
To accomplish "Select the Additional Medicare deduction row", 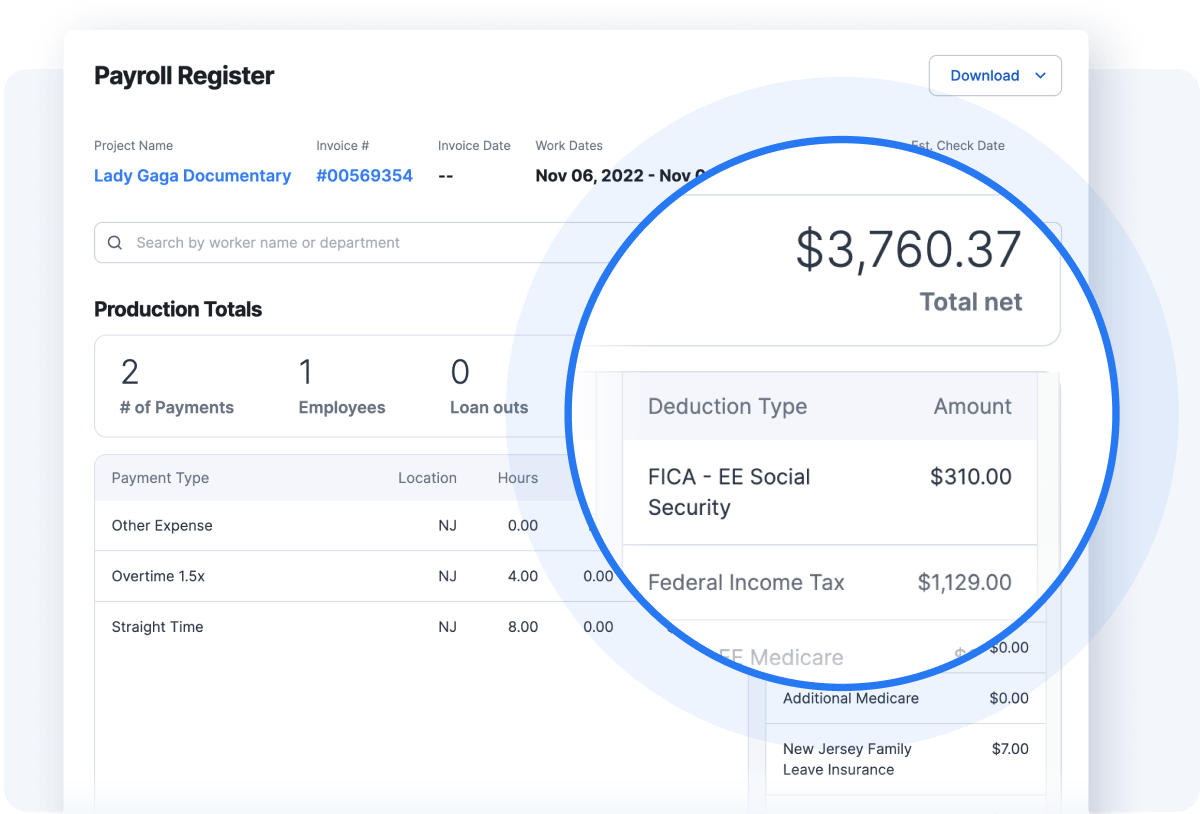I will pyautogui.click(x=851, y=698).
